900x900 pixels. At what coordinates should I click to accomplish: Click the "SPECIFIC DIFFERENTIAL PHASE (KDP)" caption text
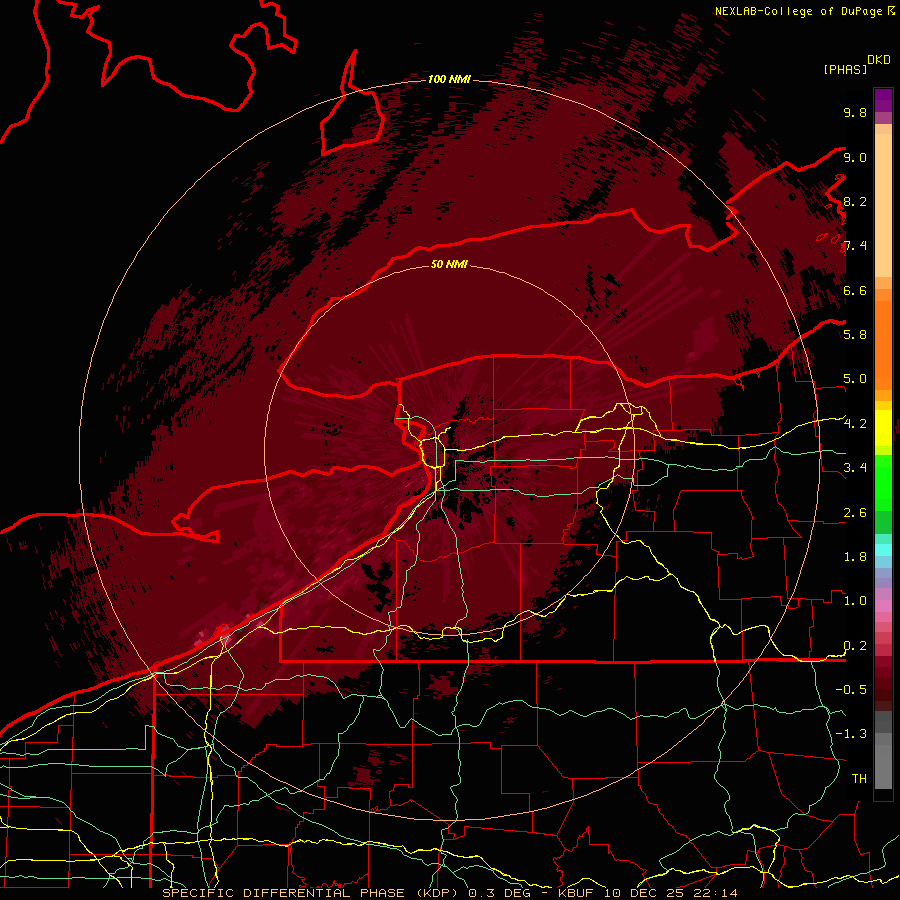click(313, 893)
